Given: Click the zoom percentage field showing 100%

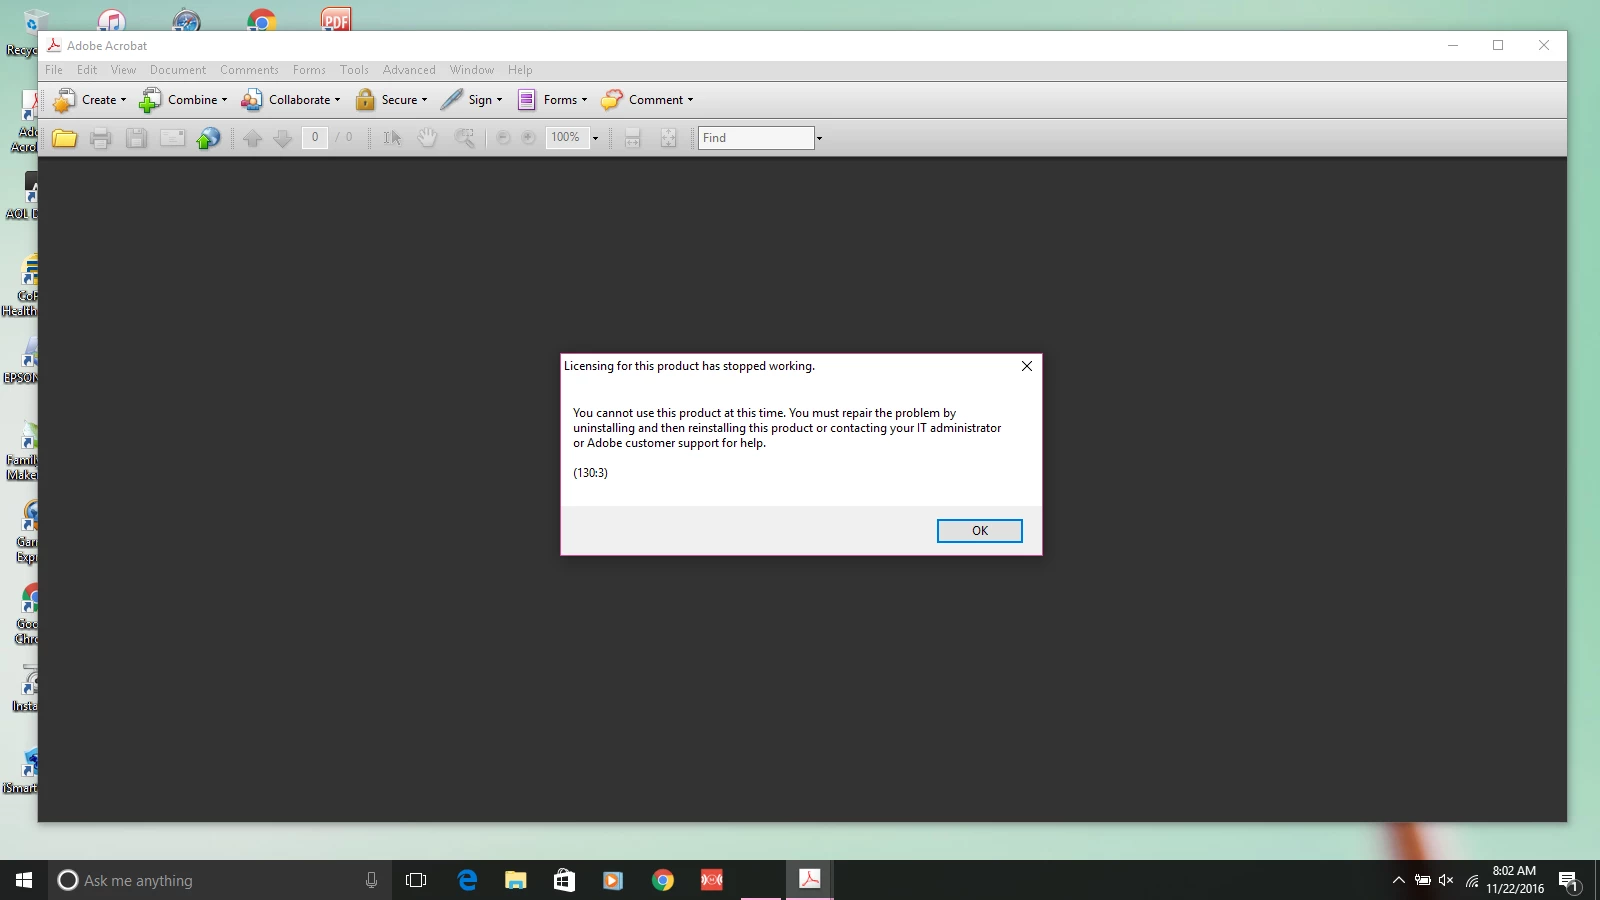Looking at the screenshot, I should click(567, 138).
